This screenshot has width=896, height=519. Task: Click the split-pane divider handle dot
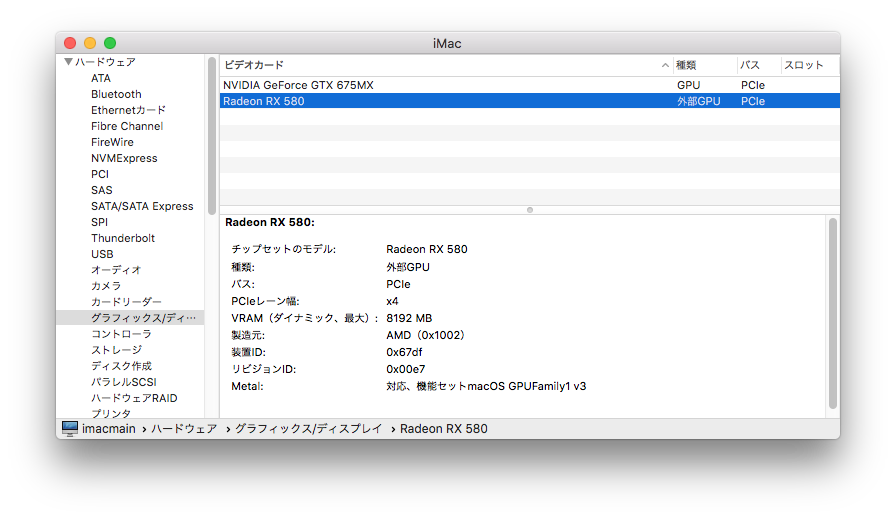point(530,210)
